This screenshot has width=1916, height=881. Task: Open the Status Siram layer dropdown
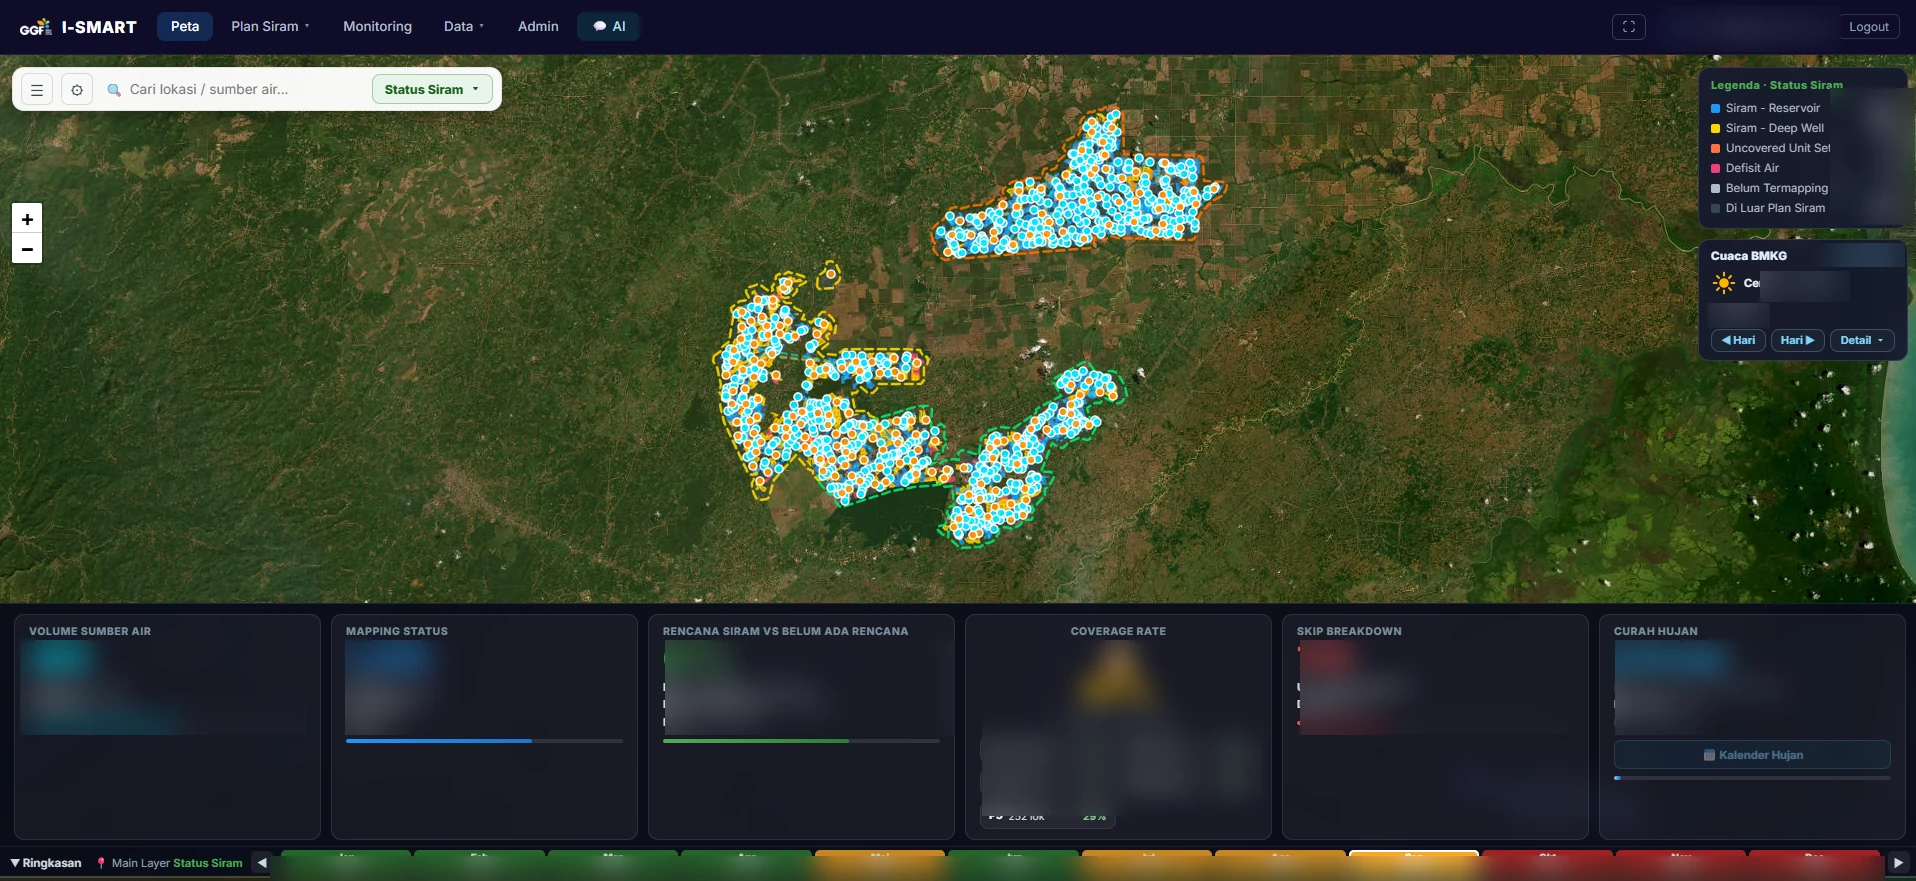click(x=432, y=90)
